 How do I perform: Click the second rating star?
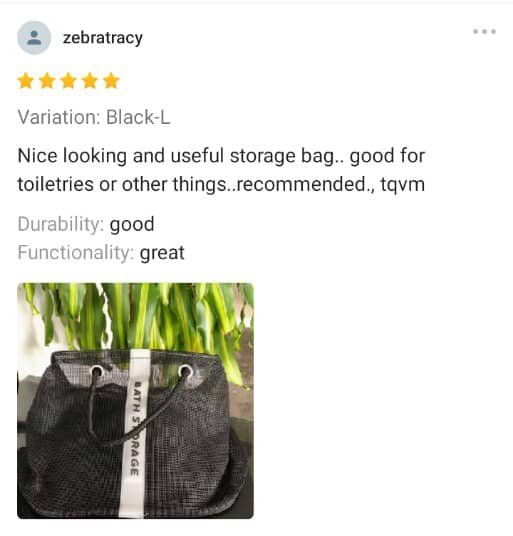pos(47,81)
